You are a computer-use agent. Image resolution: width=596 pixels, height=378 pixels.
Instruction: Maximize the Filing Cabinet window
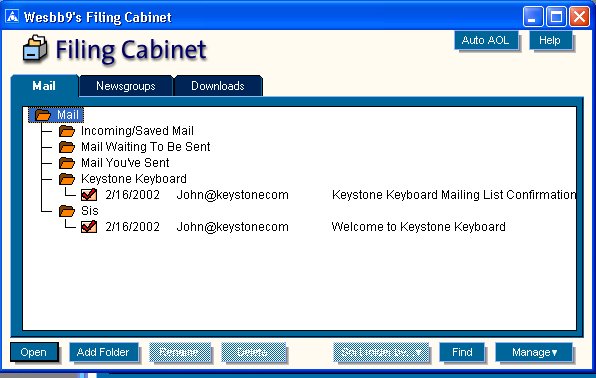556,17
